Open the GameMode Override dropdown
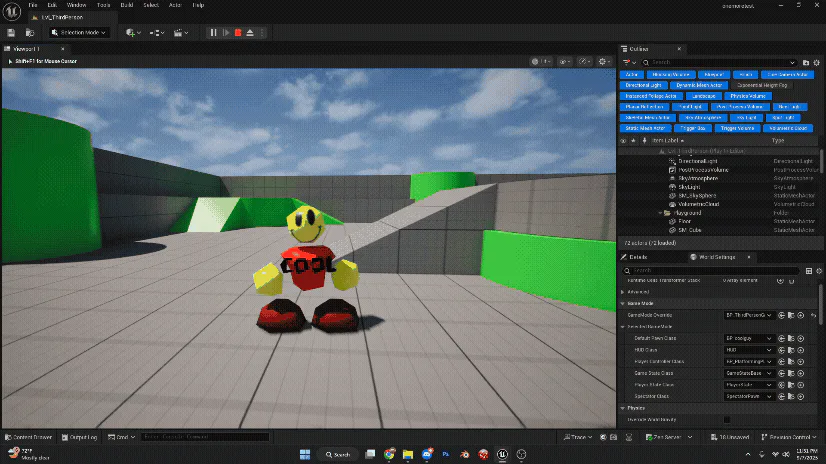This screenshot has width=826, height=464. coord(749,315)
